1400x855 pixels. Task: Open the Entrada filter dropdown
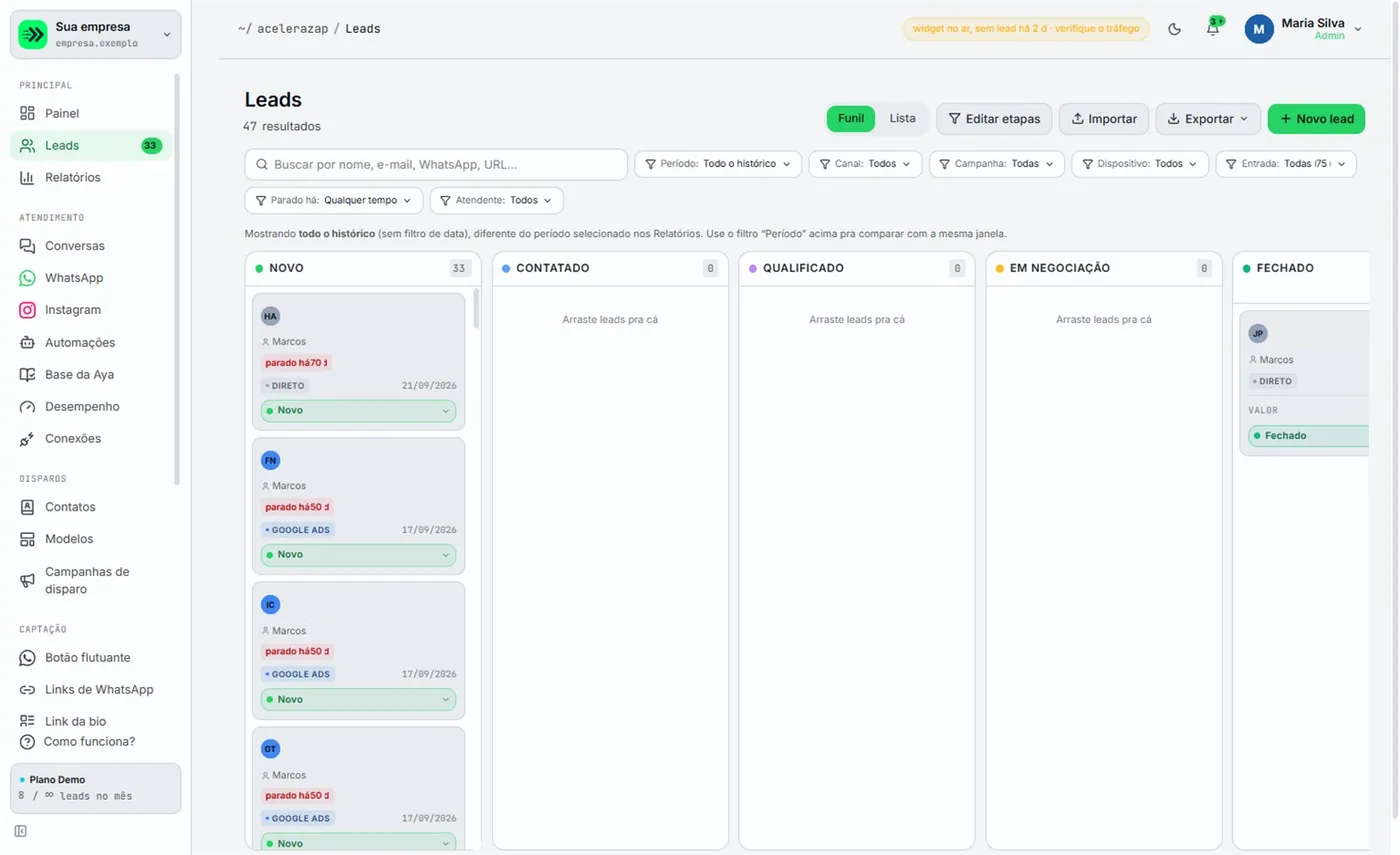click(1286, 164)
